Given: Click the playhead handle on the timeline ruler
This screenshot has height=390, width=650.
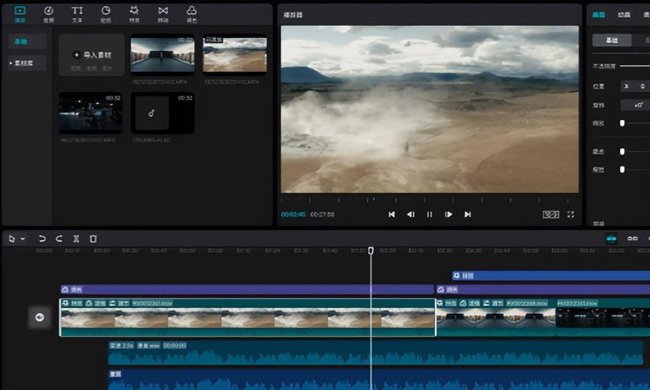Looking at the screenshot, I should 371,250.
